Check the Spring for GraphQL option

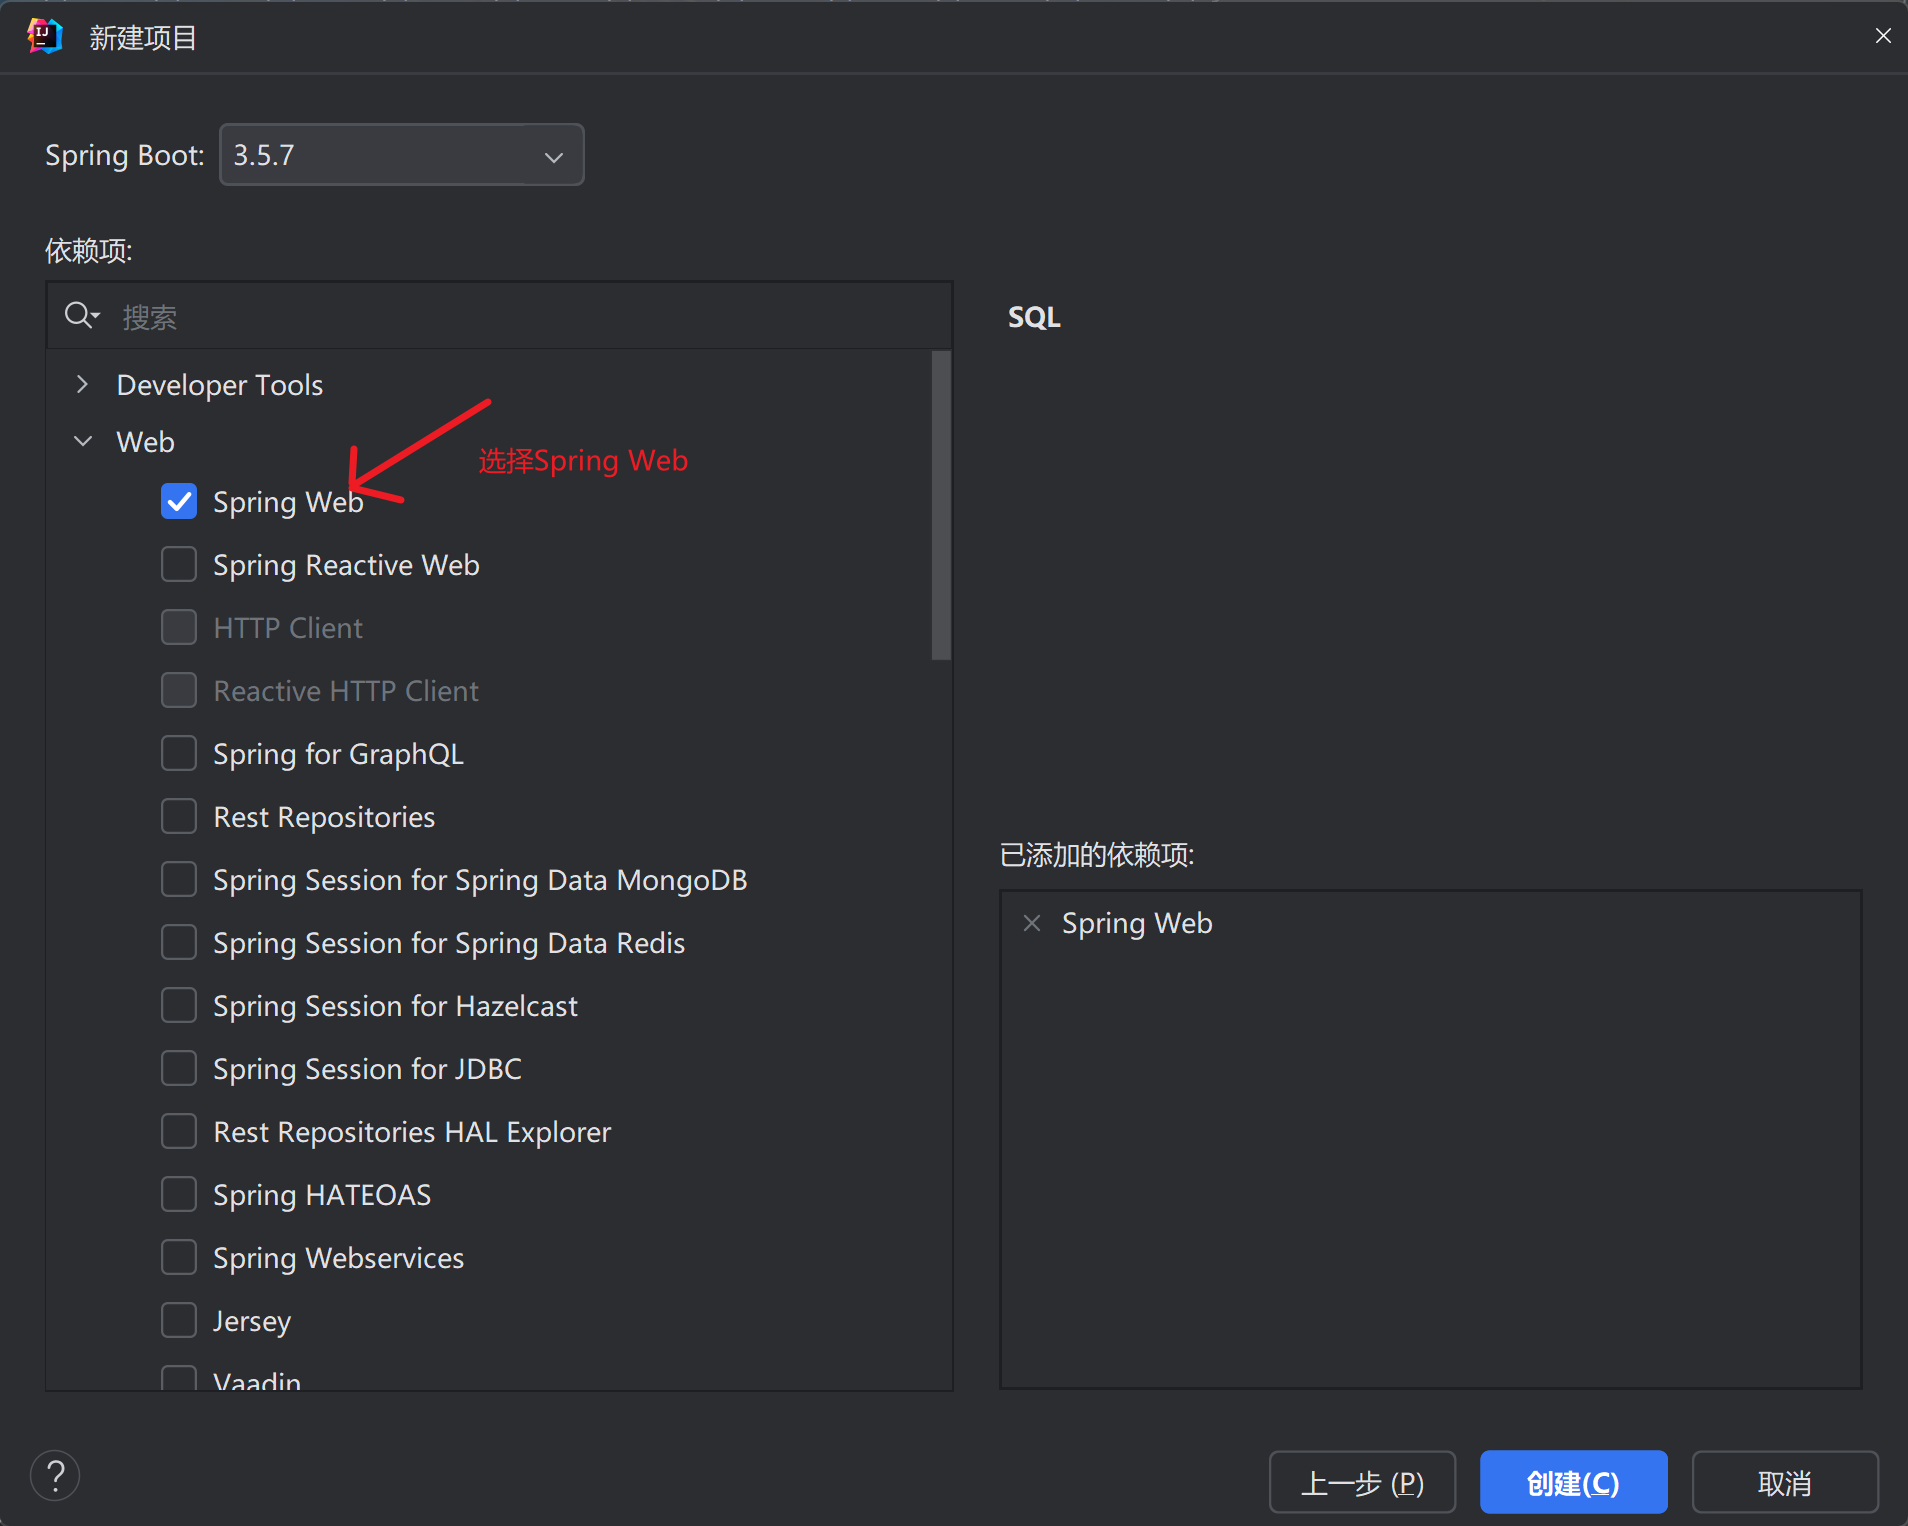tap(179, 753)
